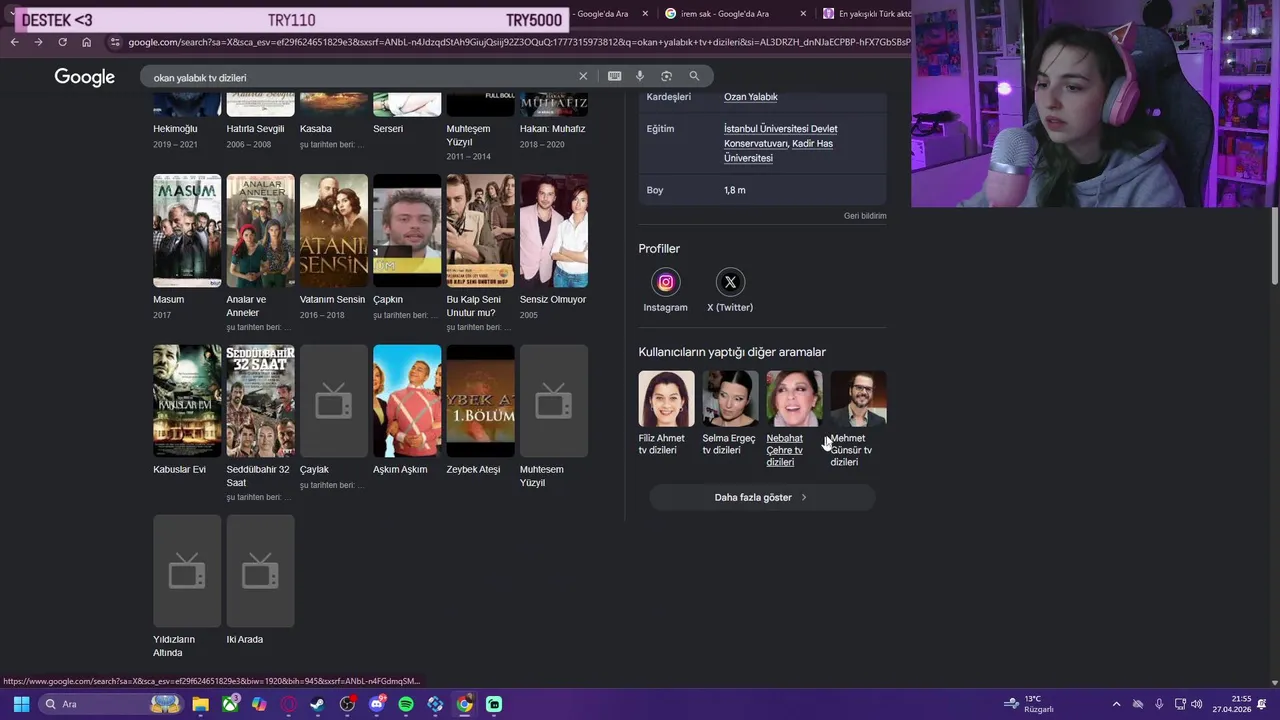Open the Kadir Has Üniversitesi link

click(779, 151)
